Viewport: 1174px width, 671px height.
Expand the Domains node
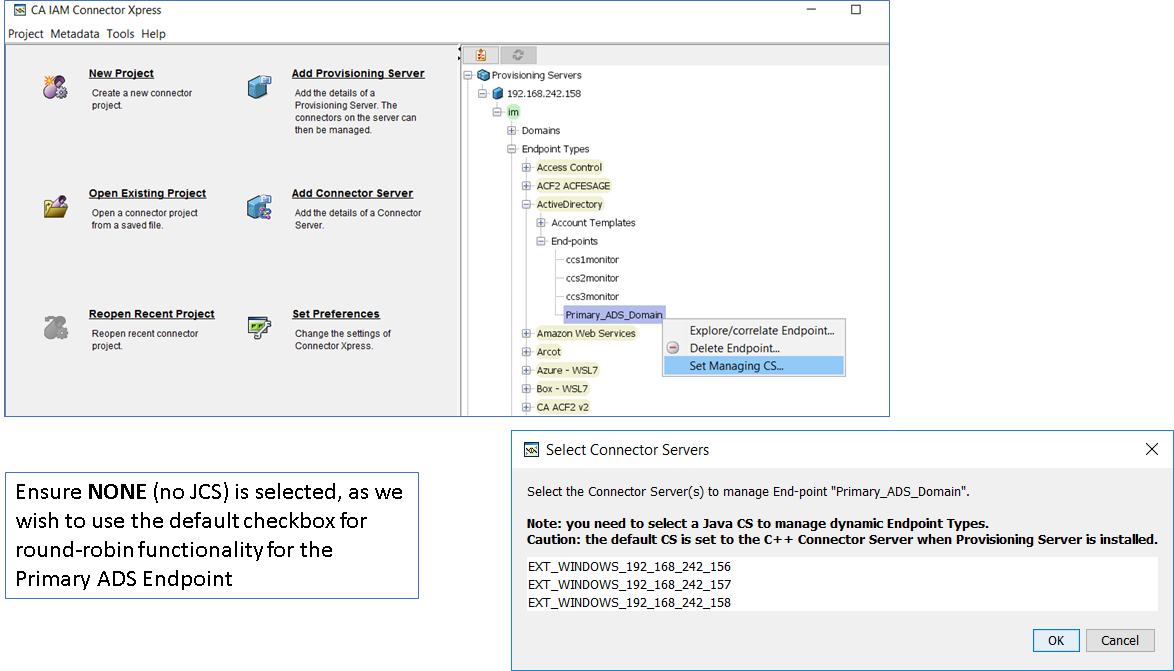pyautogui.click(x=512, y=130)
